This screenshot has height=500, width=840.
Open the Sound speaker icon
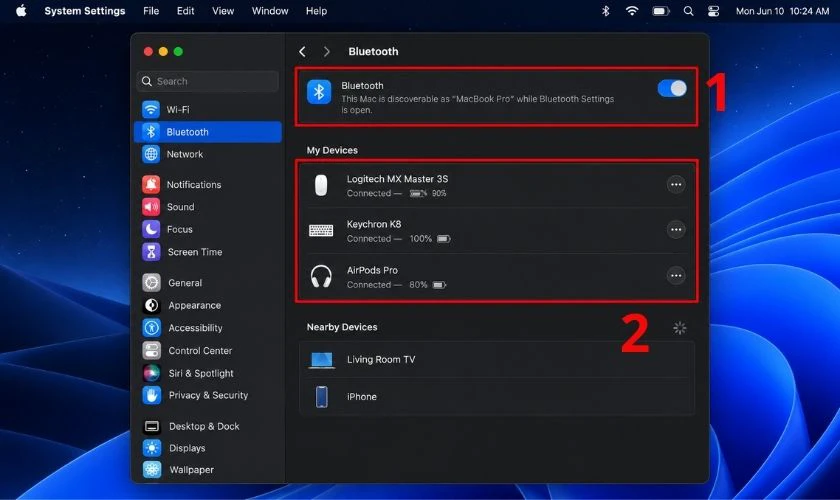pos(151,207)
